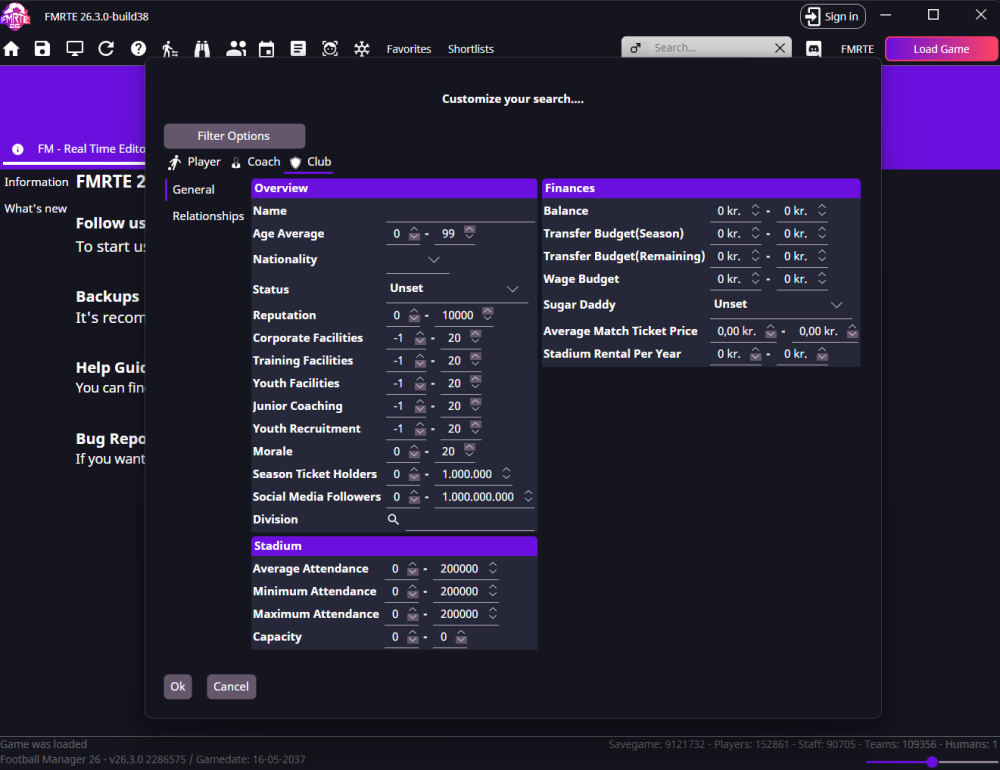Click the Transfer Budget(Remaining) minimum value
1000x770 pixels.
pyautogui.click(x=729, y=256)
